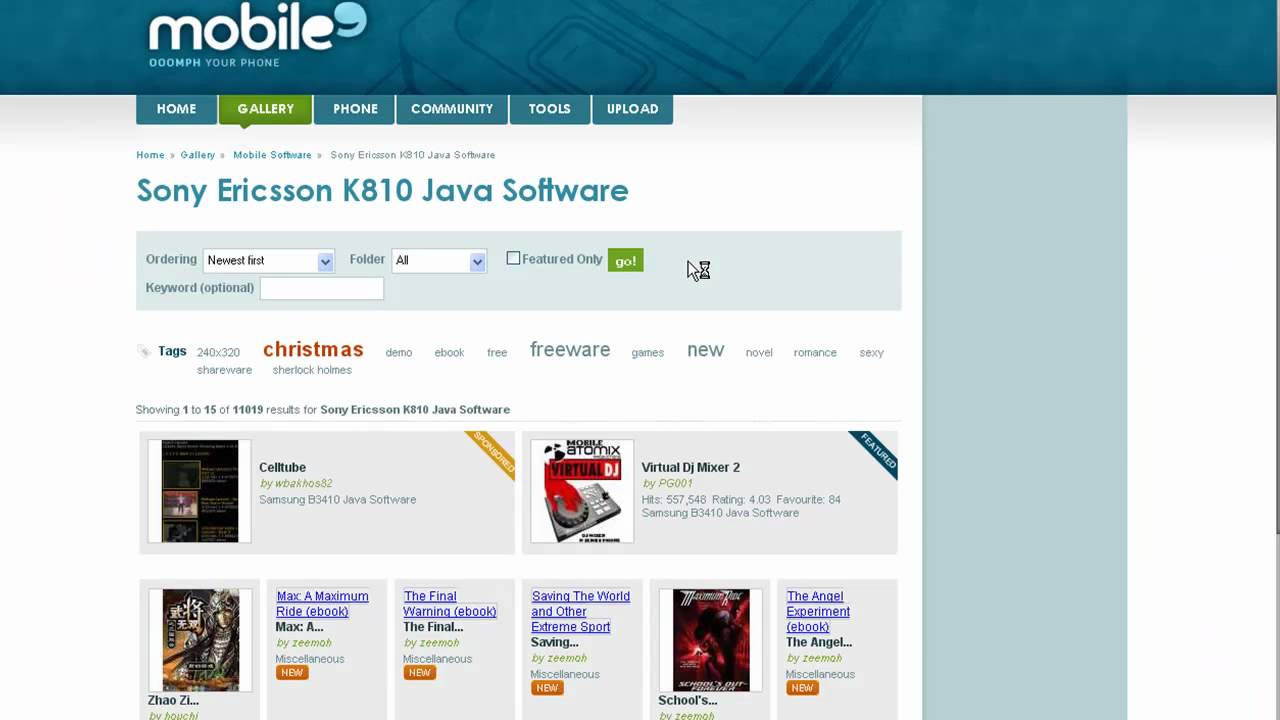Viewport: 1280px width, 720px height.
Task: Click zeemoh author under Max: A...
Action: click(311, 643)
